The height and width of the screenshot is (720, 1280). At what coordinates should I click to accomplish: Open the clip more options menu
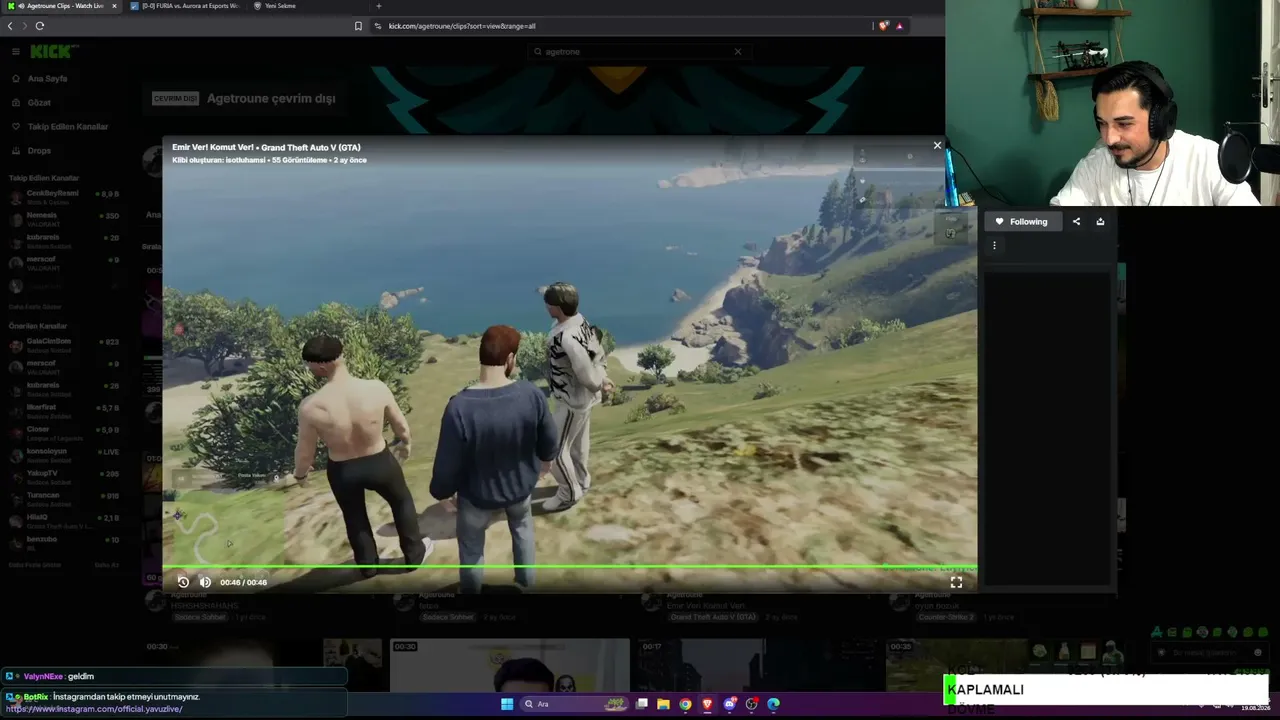point(994,245)
